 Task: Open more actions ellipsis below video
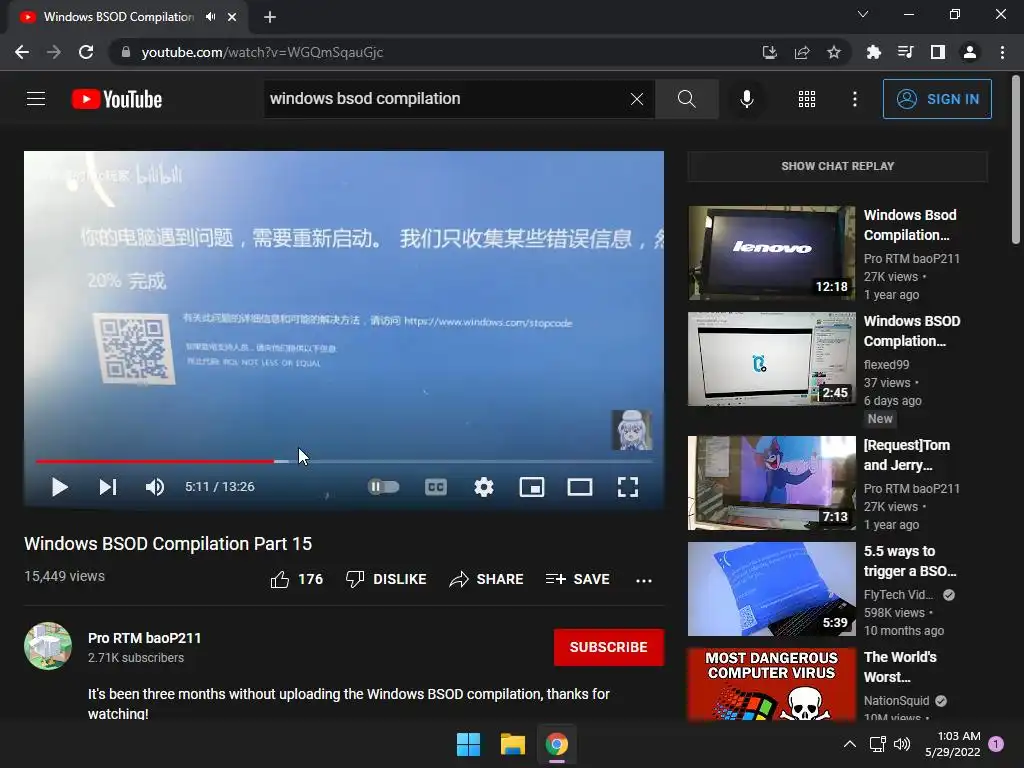644,580
